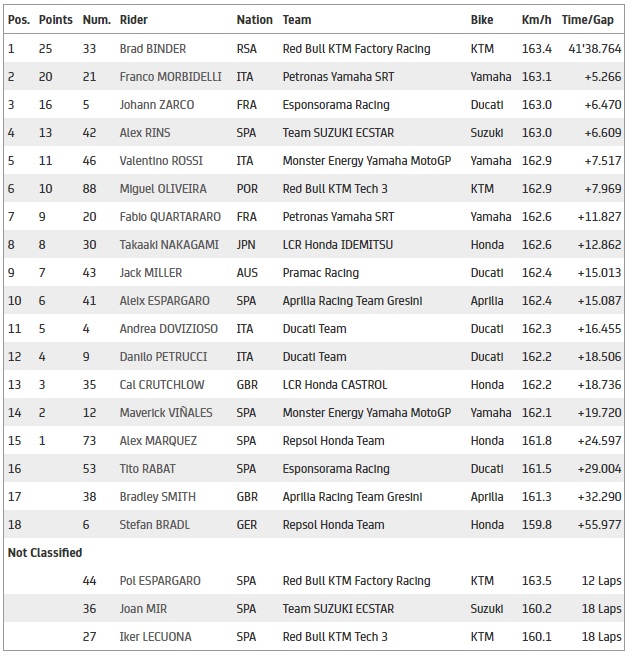The image size is (632, 656).
Task: Click Brad BINDER's winning time 41'38.764
Action: (x=592, y=48)
